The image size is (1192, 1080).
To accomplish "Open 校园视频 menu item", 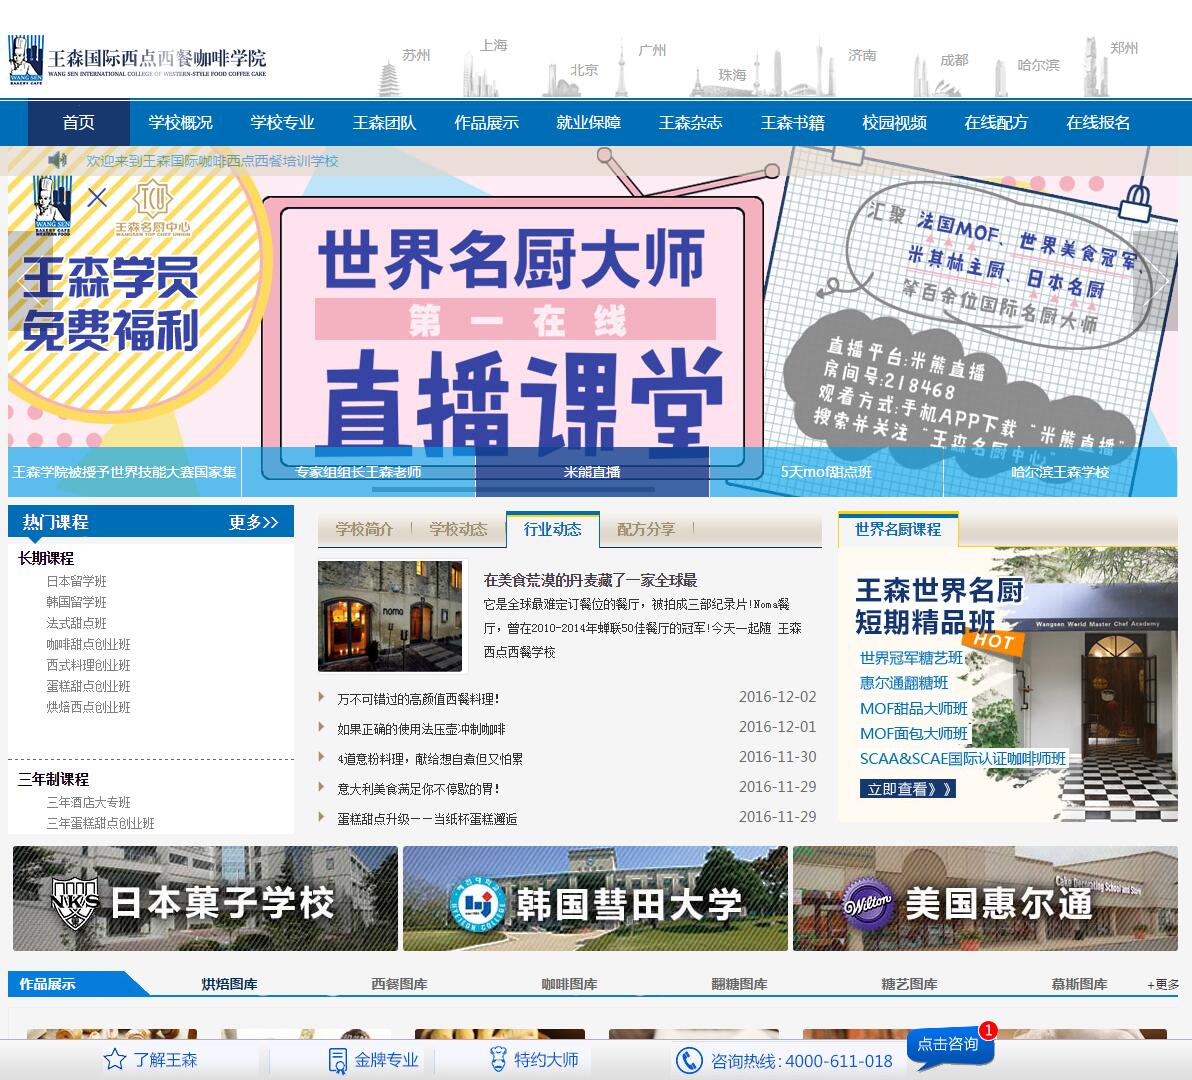I will [894, 122].
